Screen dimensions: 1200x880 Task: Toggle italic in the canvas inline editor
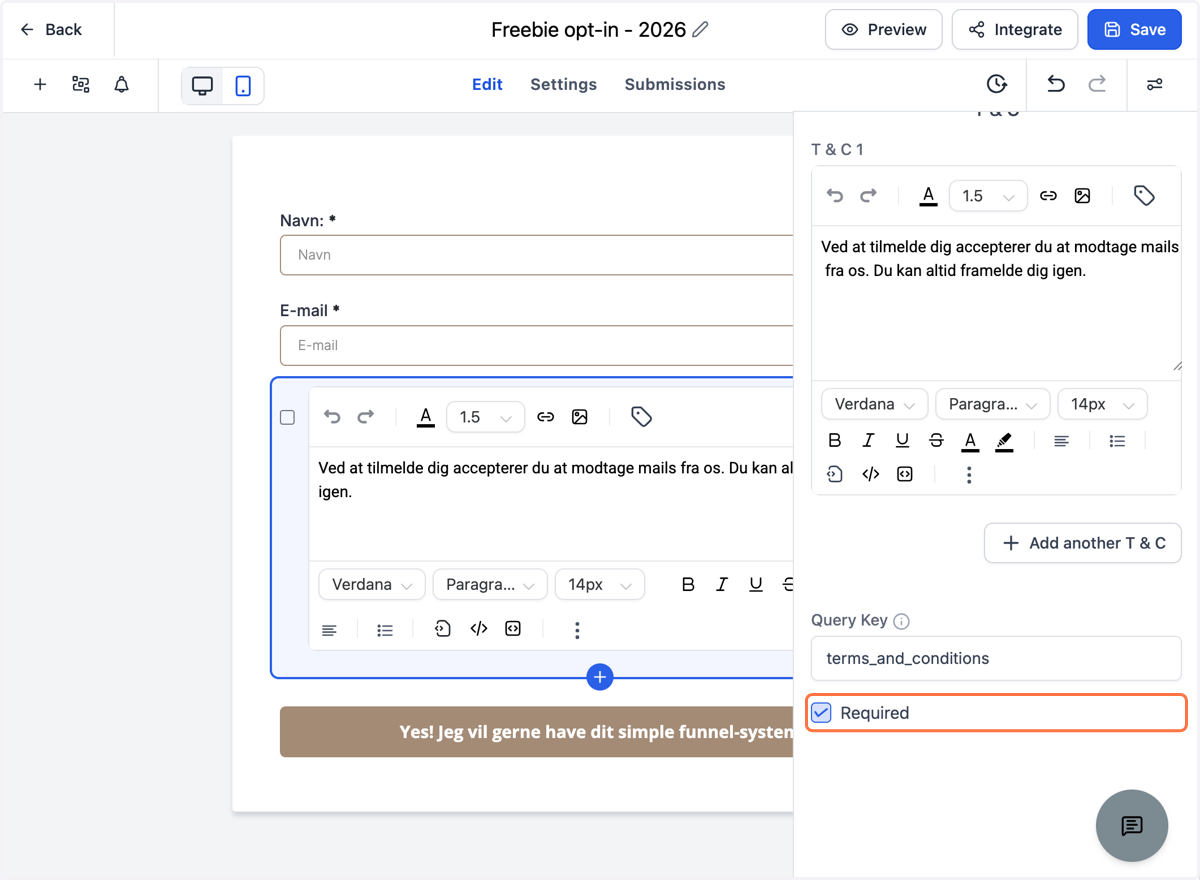(x=722, y=585)
